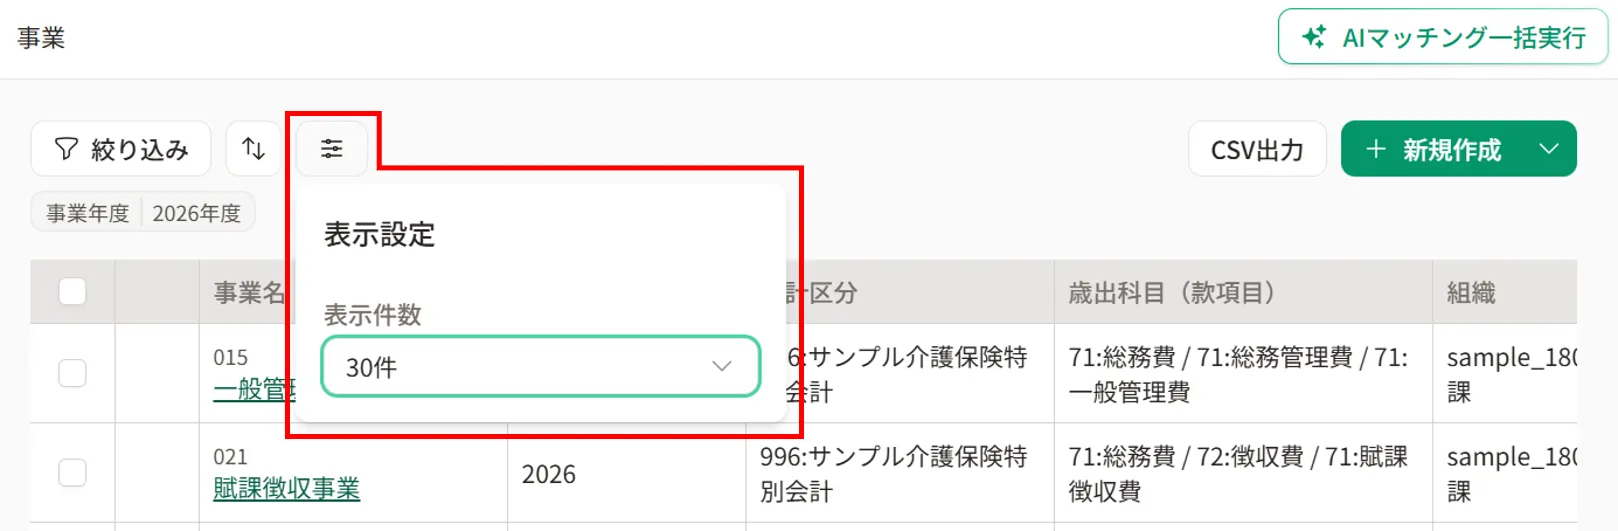Screen dimensions: 1618x531
Task: Click the sort arrows icon button
Action: [254, 149]
